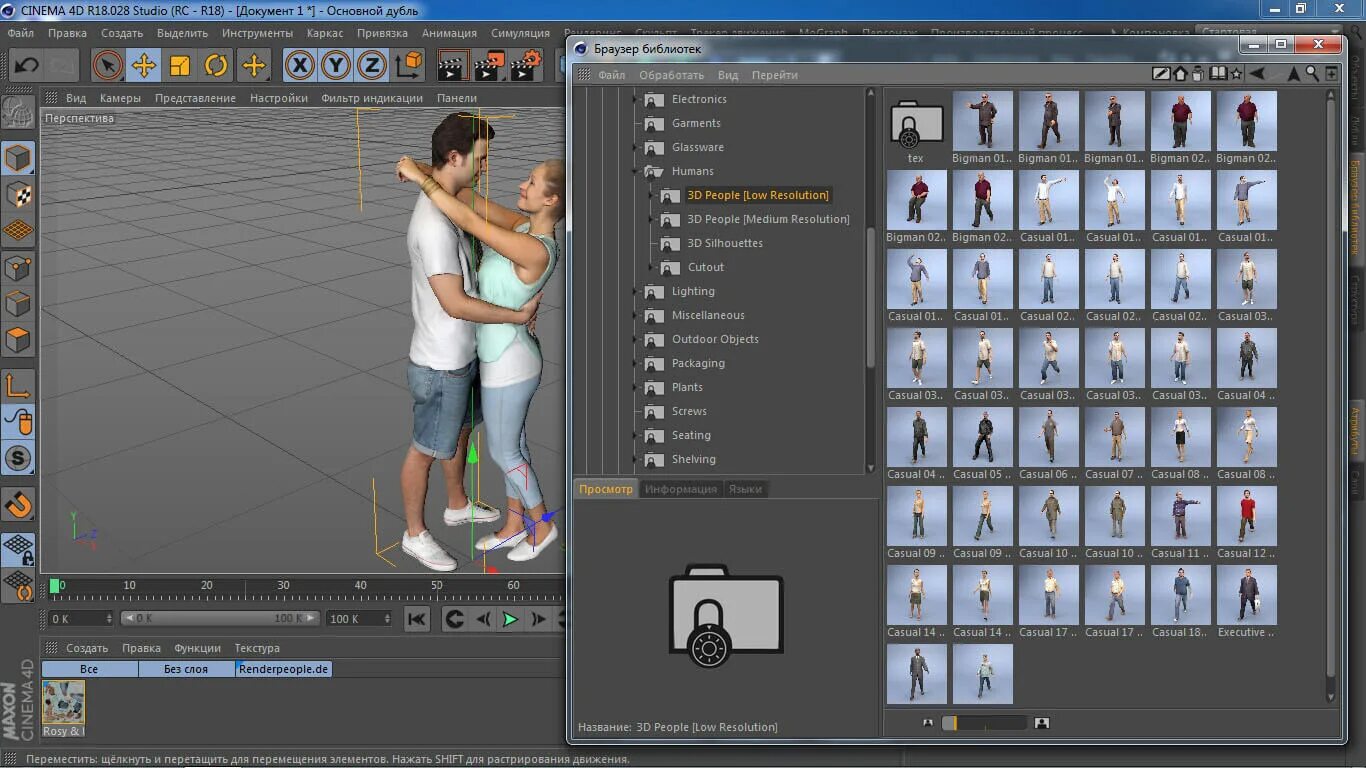Expand the 3D People [Medium Resolution] node
Screen dimensions: 1366x768
tap(651, 219)
